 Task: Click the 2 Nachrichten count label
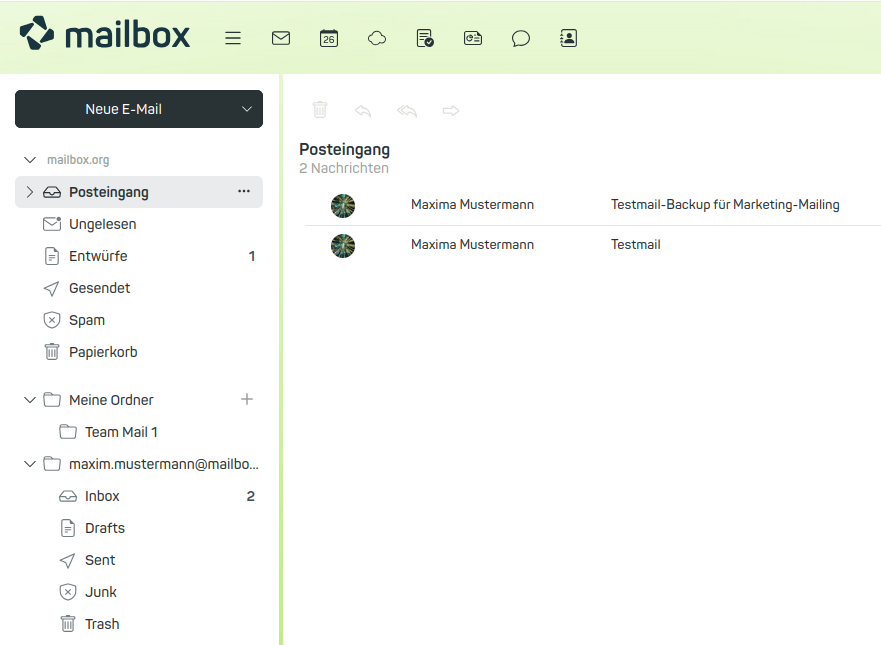(x=344, y=168)
